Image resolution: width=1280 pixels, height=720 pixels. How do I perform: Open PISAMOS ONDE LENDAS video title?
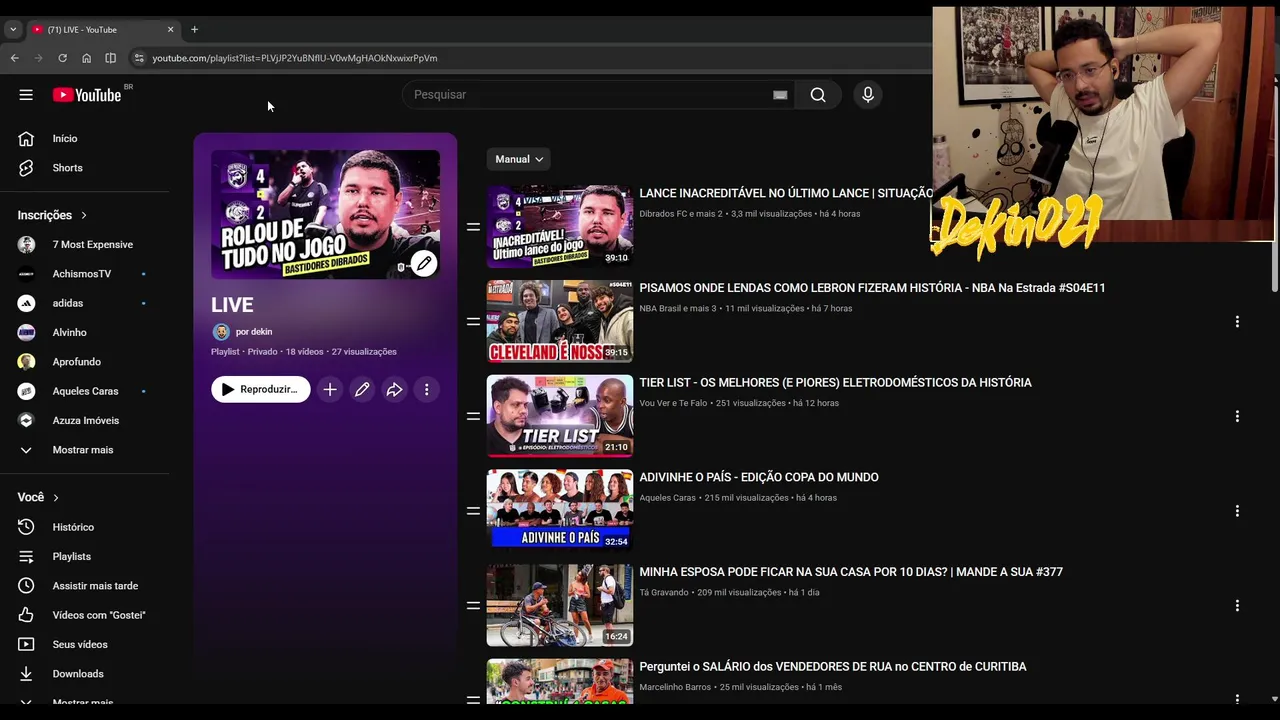tap(872, 288)
